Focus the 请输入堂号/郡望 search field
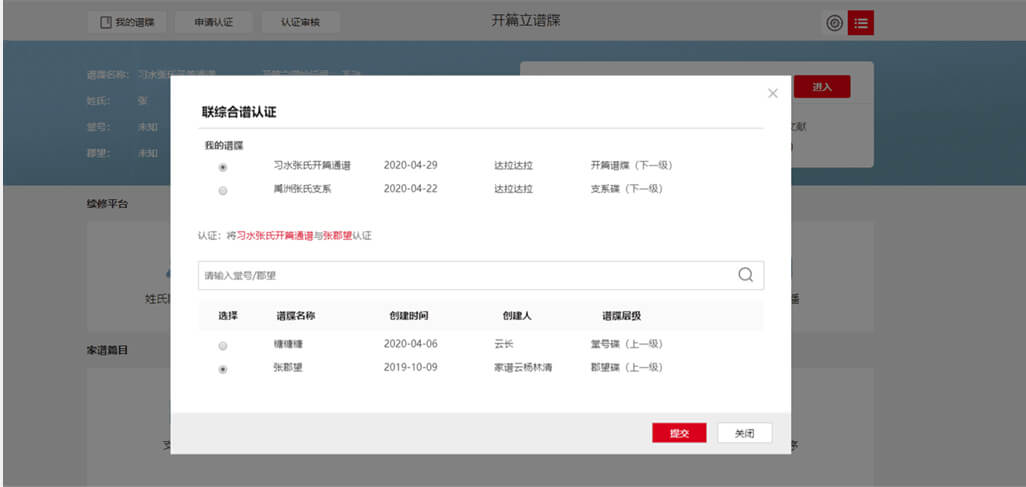Image resolution: width=1026 pixels, height=487 pixels. [x=460, y=275]
